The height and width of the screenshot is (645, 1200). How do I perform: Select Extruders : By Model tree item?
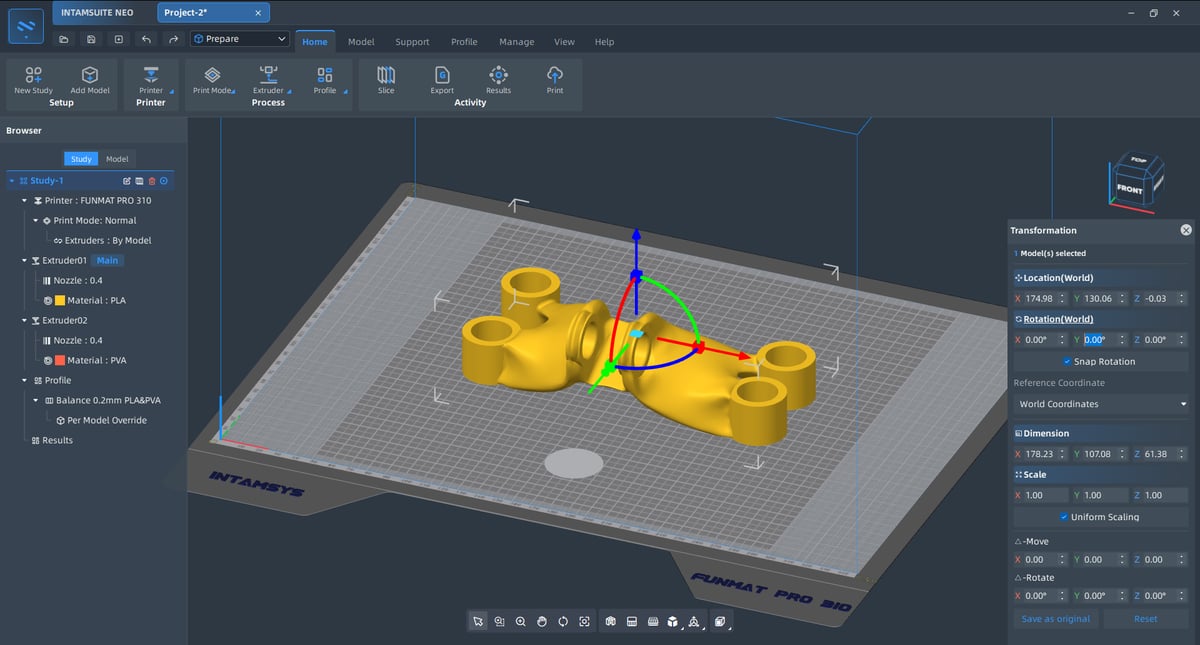pyautogui.click(x=102, y=241)
